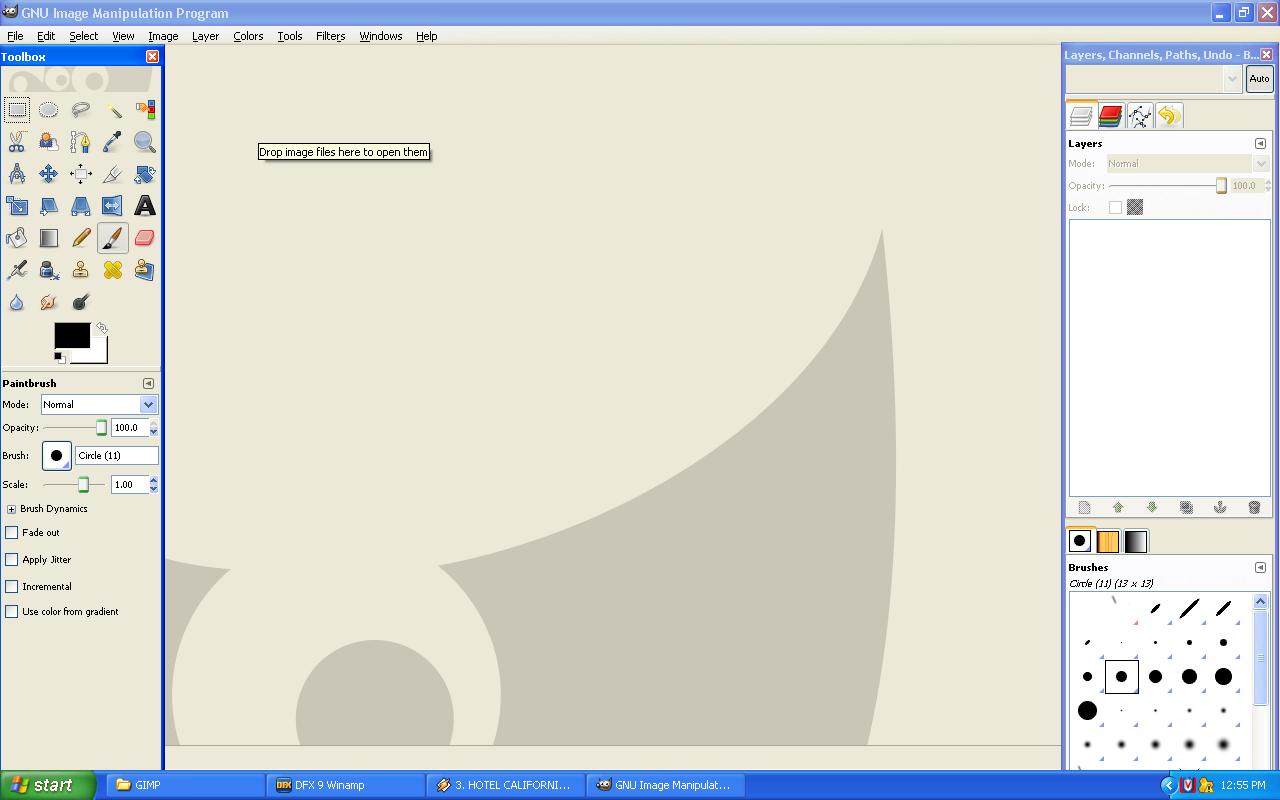Open the Paintbrush tool options menu arrow
The image size is (1280, 800).
148,383
